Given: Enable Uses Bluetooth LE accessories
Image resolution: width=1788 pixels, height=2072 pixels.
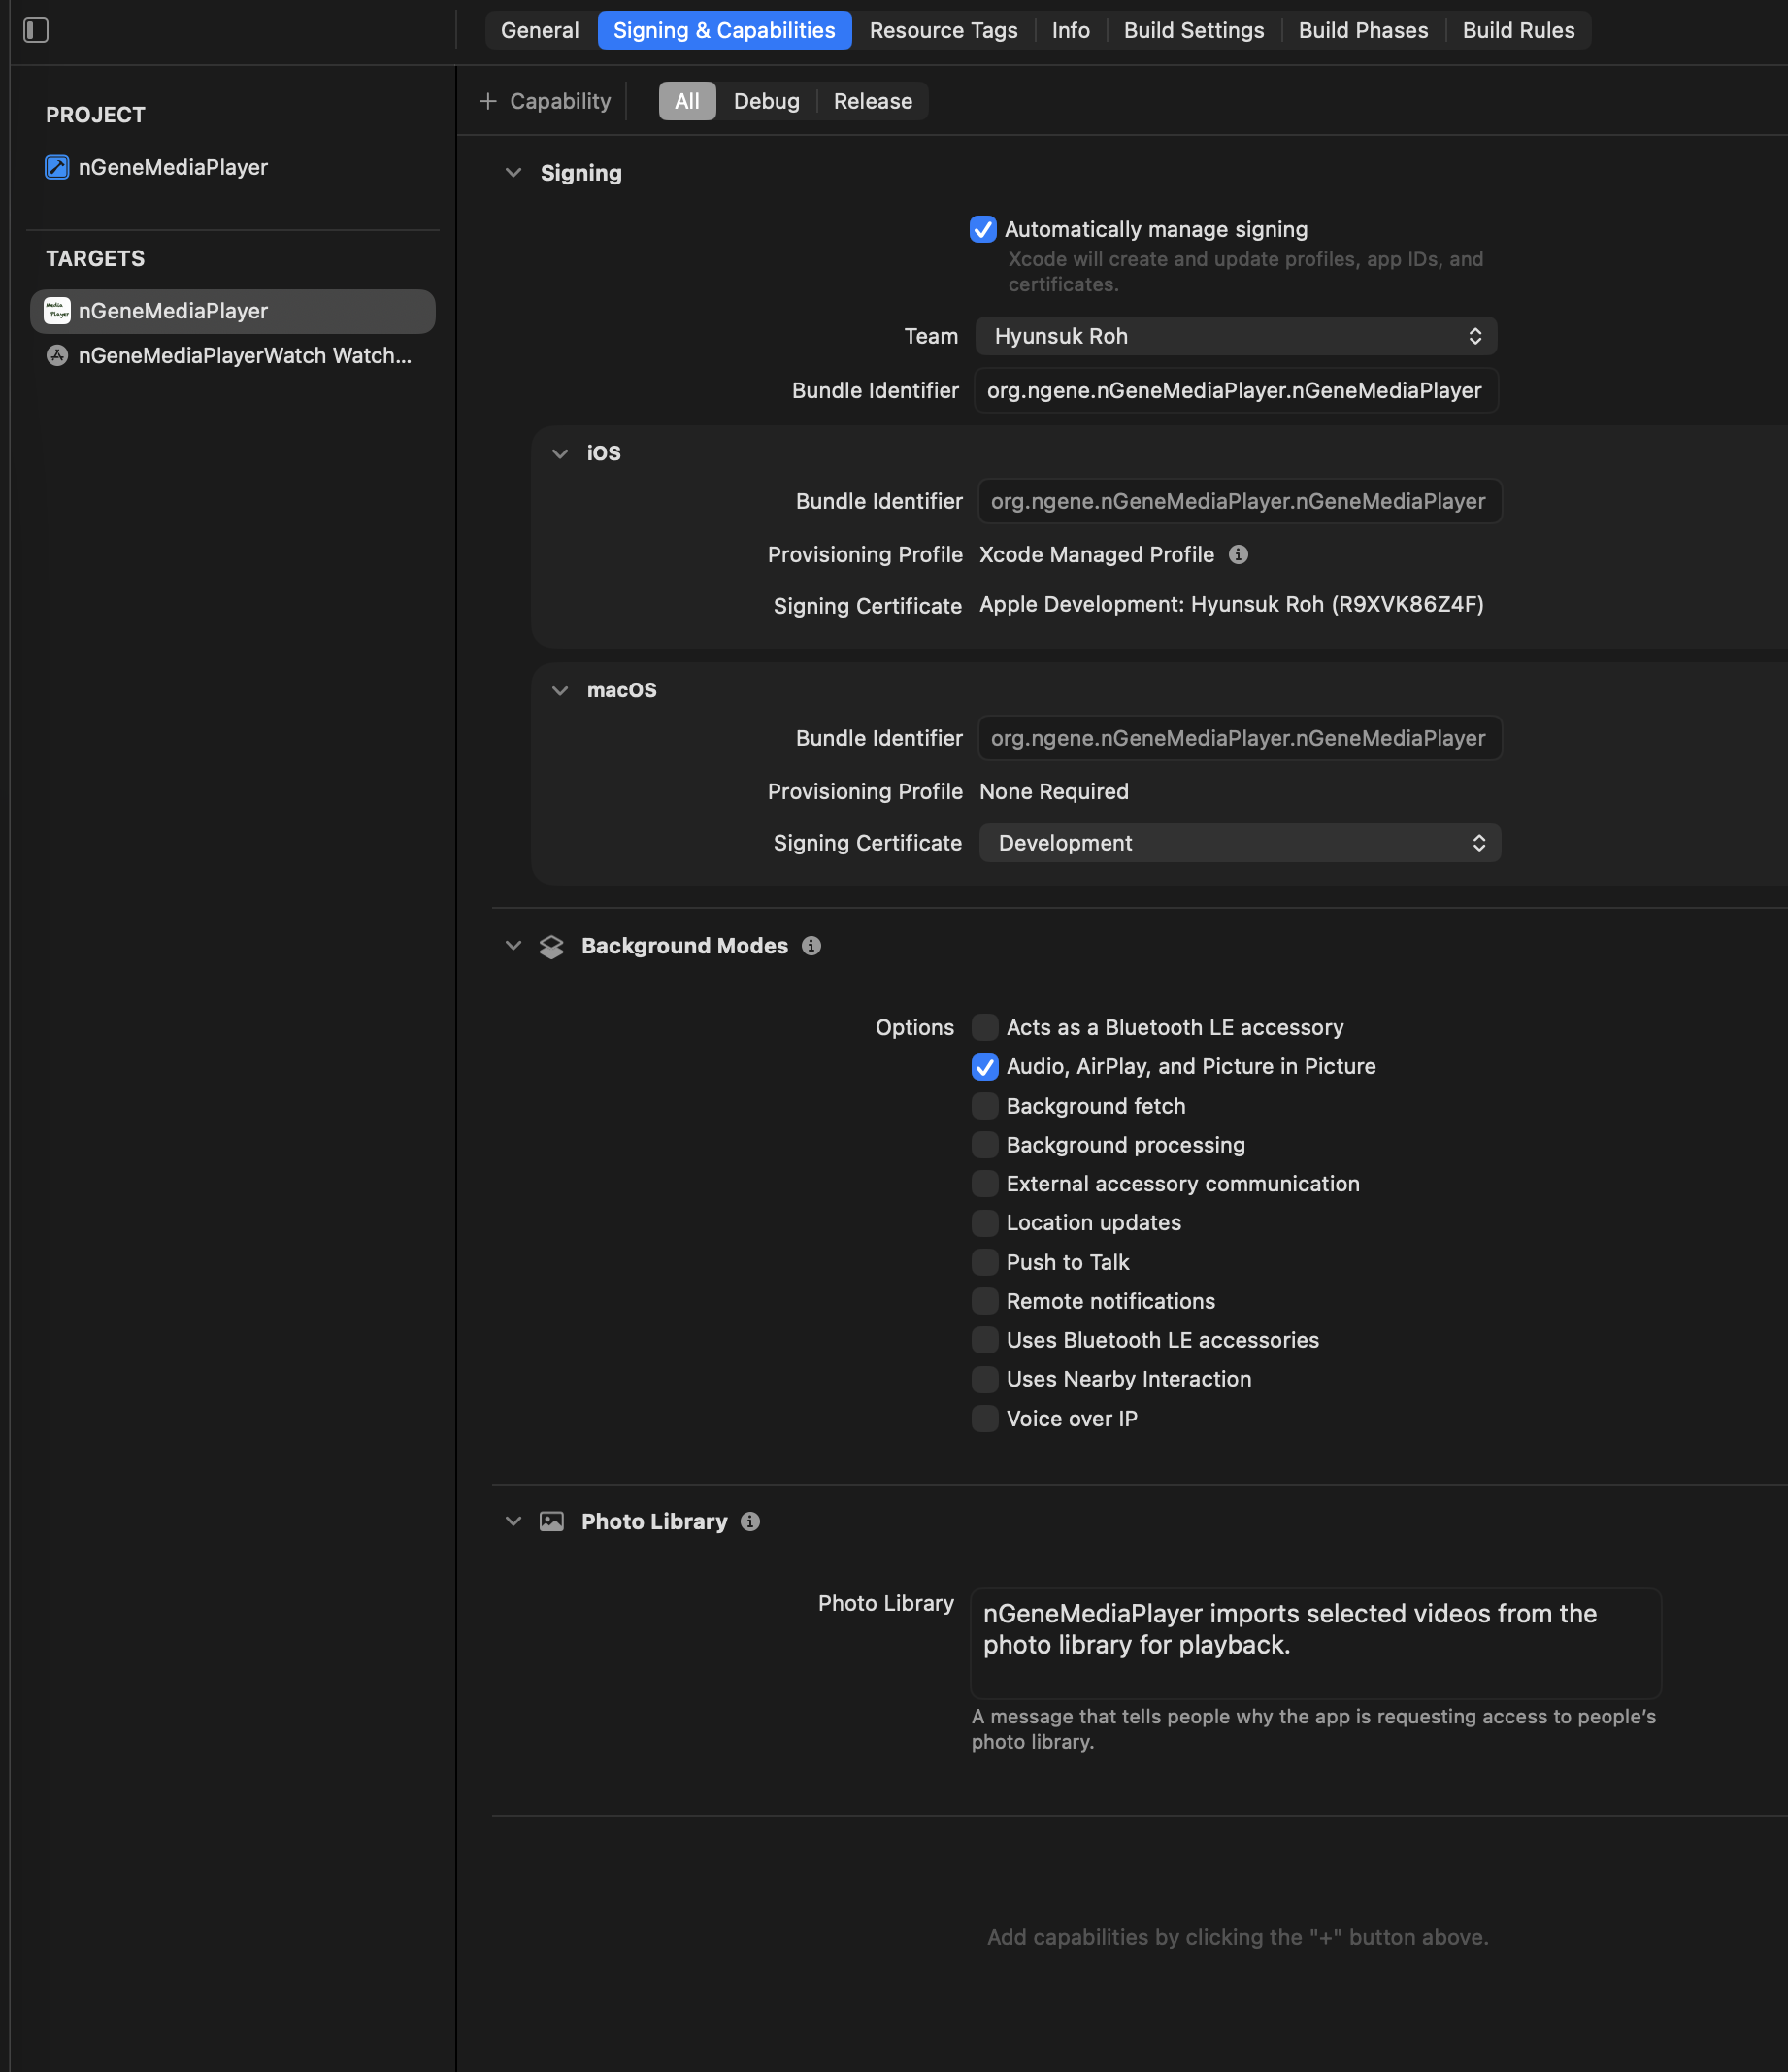Looking at the screenshot, I should pos(985,1340).
